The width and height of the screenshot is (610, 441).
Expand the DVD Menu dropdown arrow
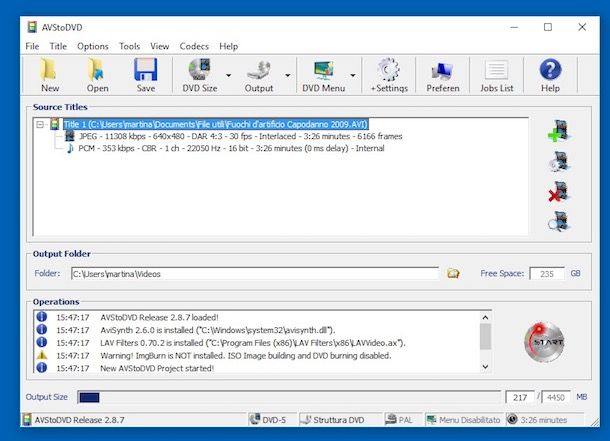tap(353, 75)
